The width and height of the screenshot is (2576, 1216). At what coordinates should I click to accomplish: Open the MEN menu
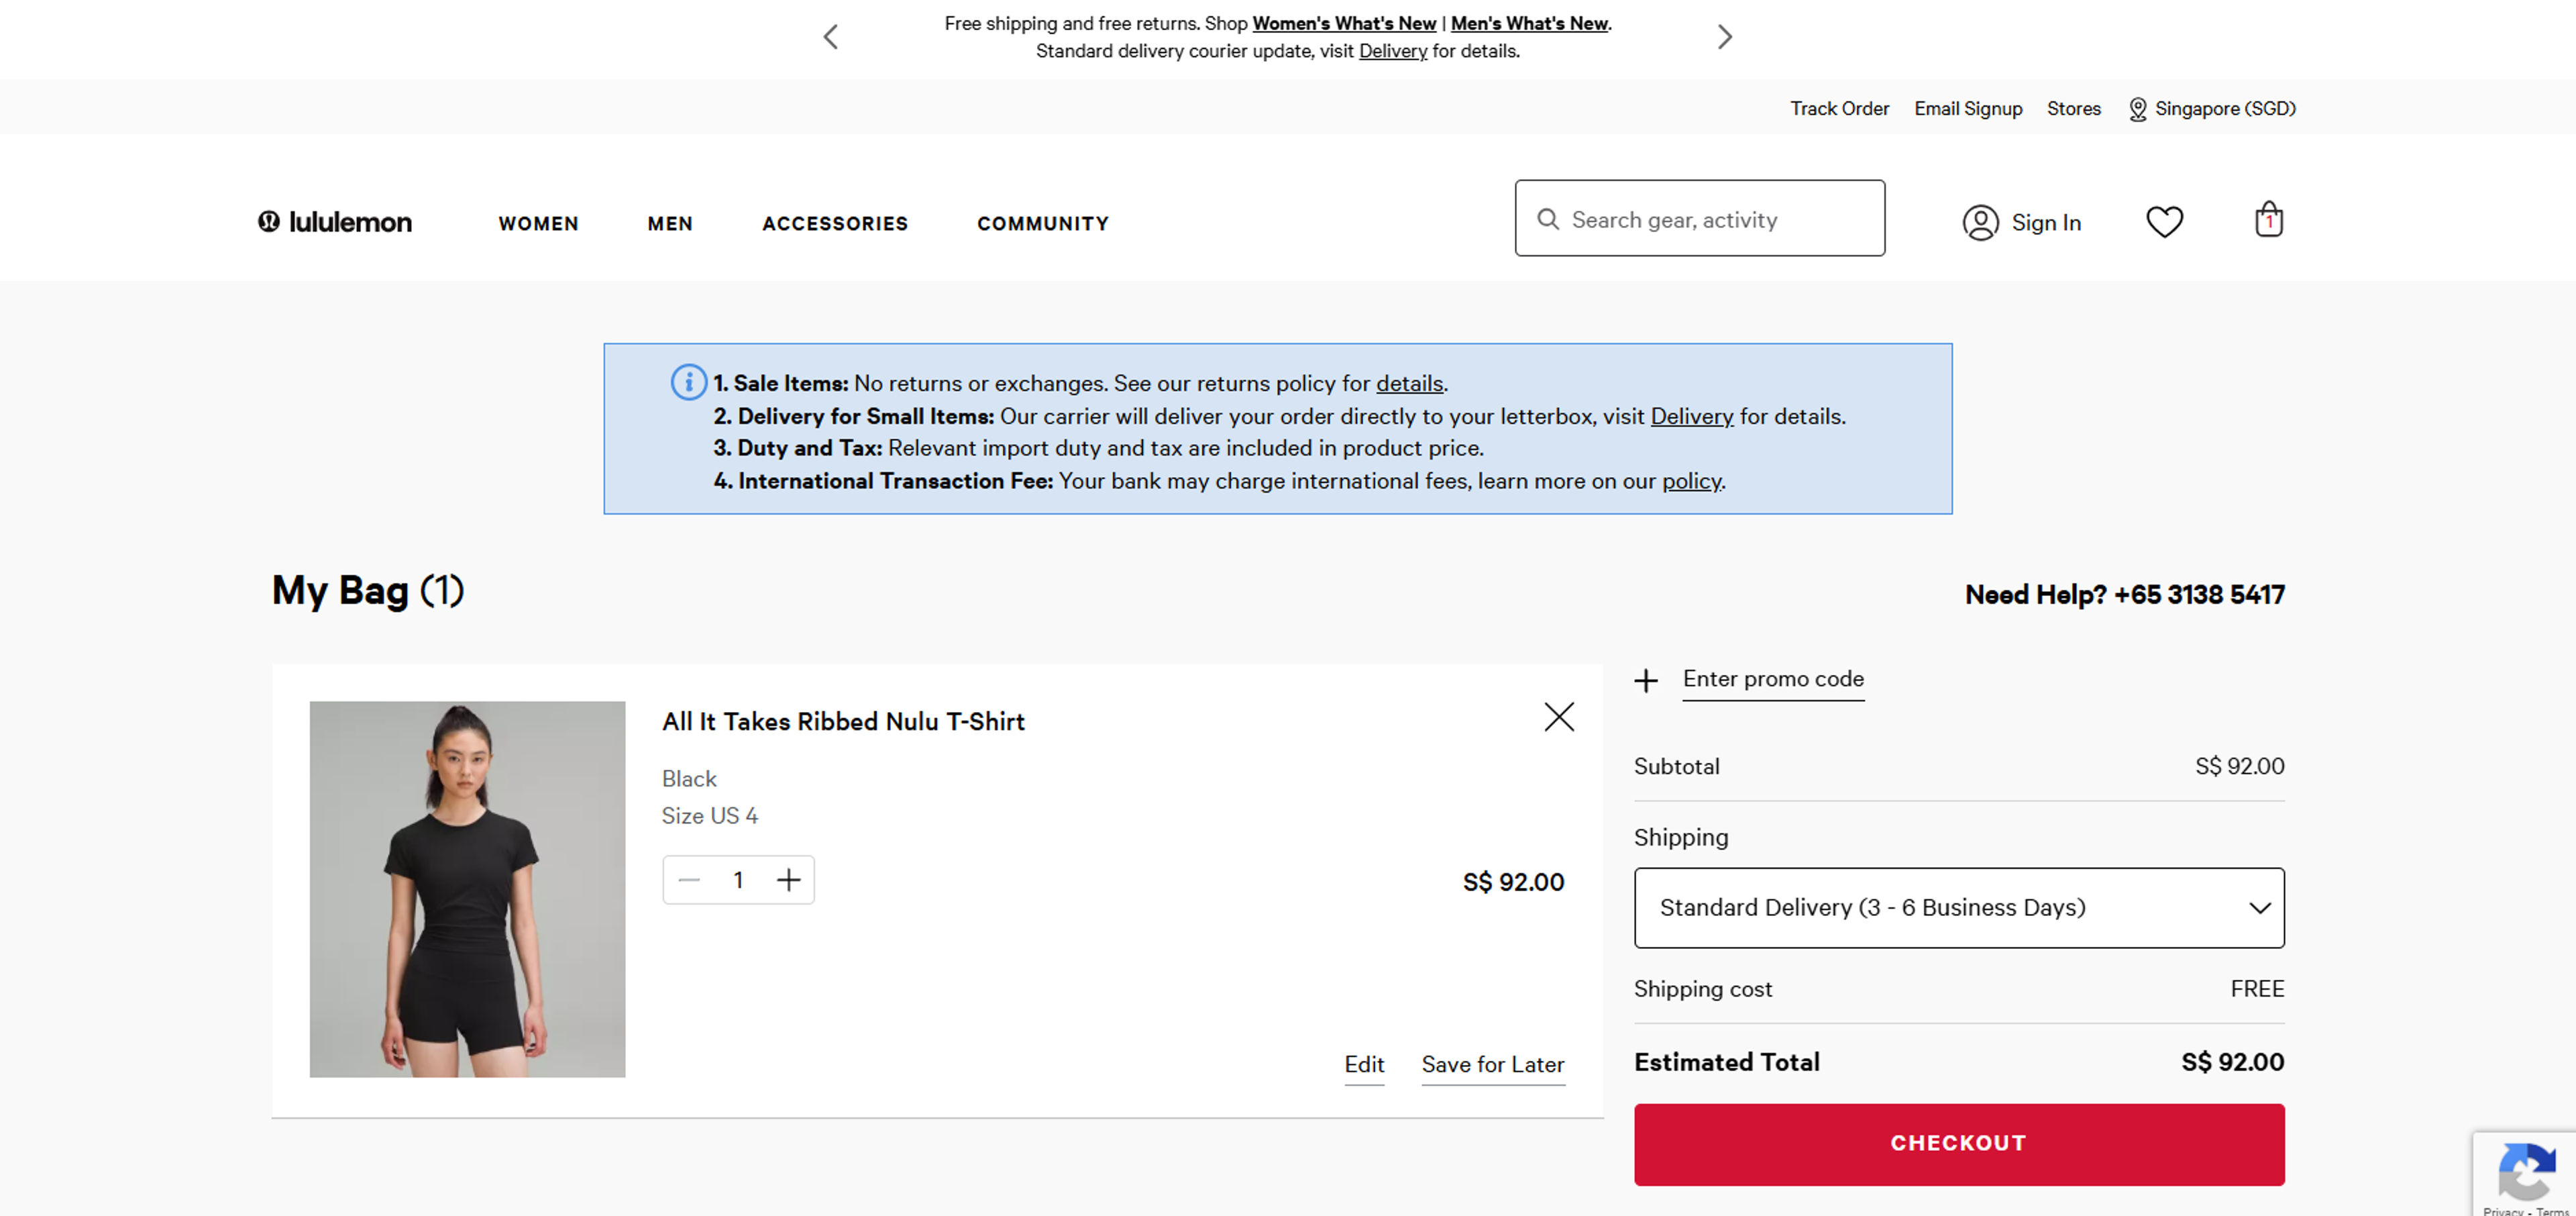pyautogui.click(x=670, y=223)
